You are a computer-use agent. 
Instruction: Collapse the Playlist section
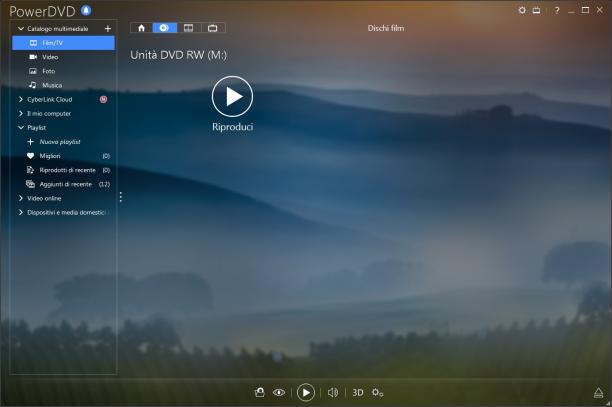21,128
